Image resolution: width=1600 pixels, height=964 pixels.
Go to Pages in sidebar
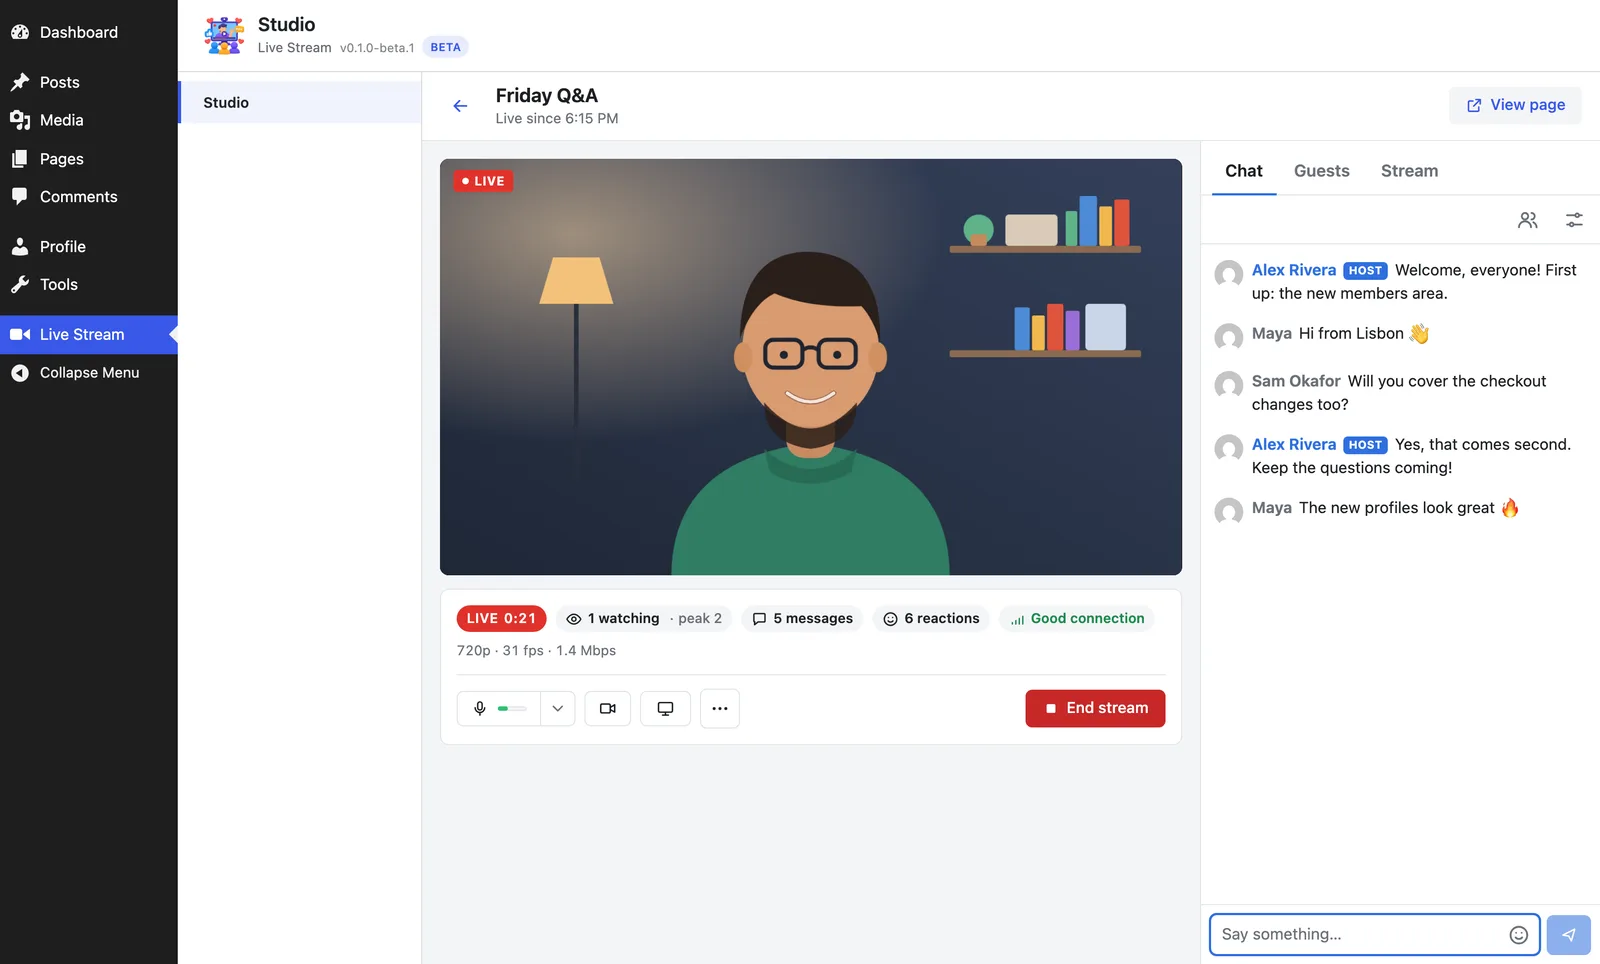(x=88, y=159)
